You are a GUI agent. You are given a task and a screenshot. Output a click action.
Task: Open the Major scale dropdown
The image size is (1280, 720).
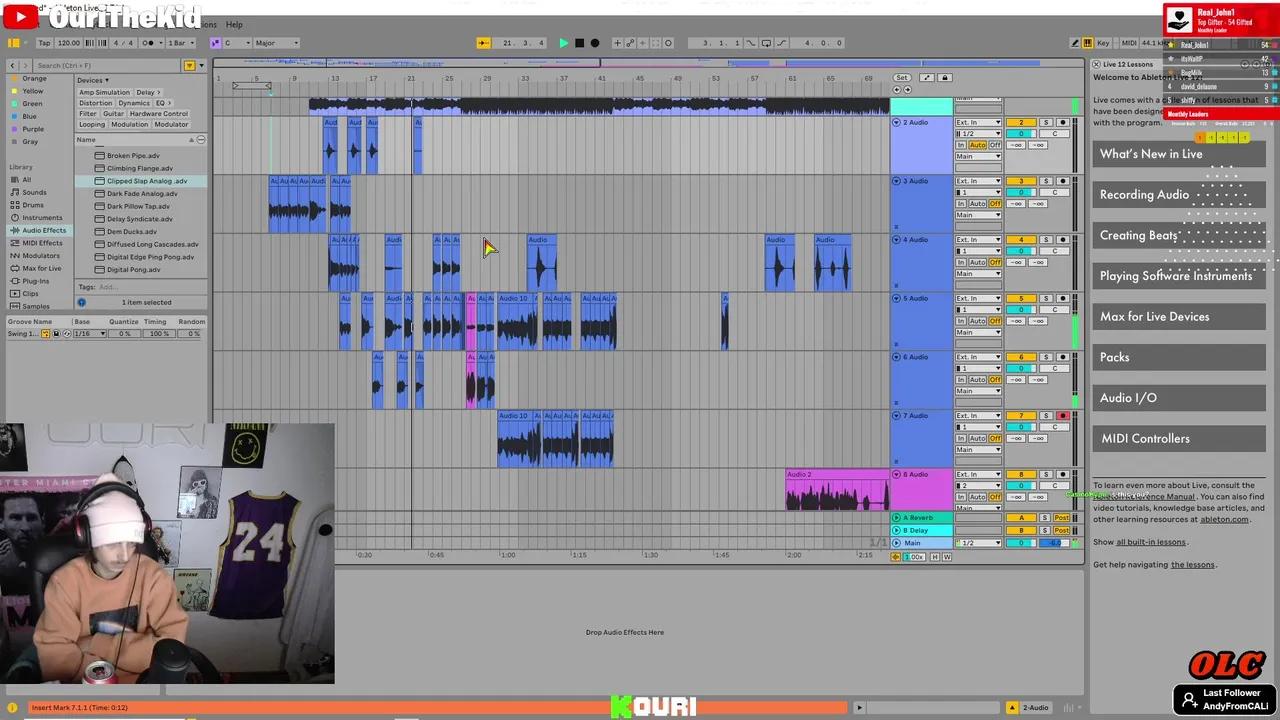tap(277, 43)
